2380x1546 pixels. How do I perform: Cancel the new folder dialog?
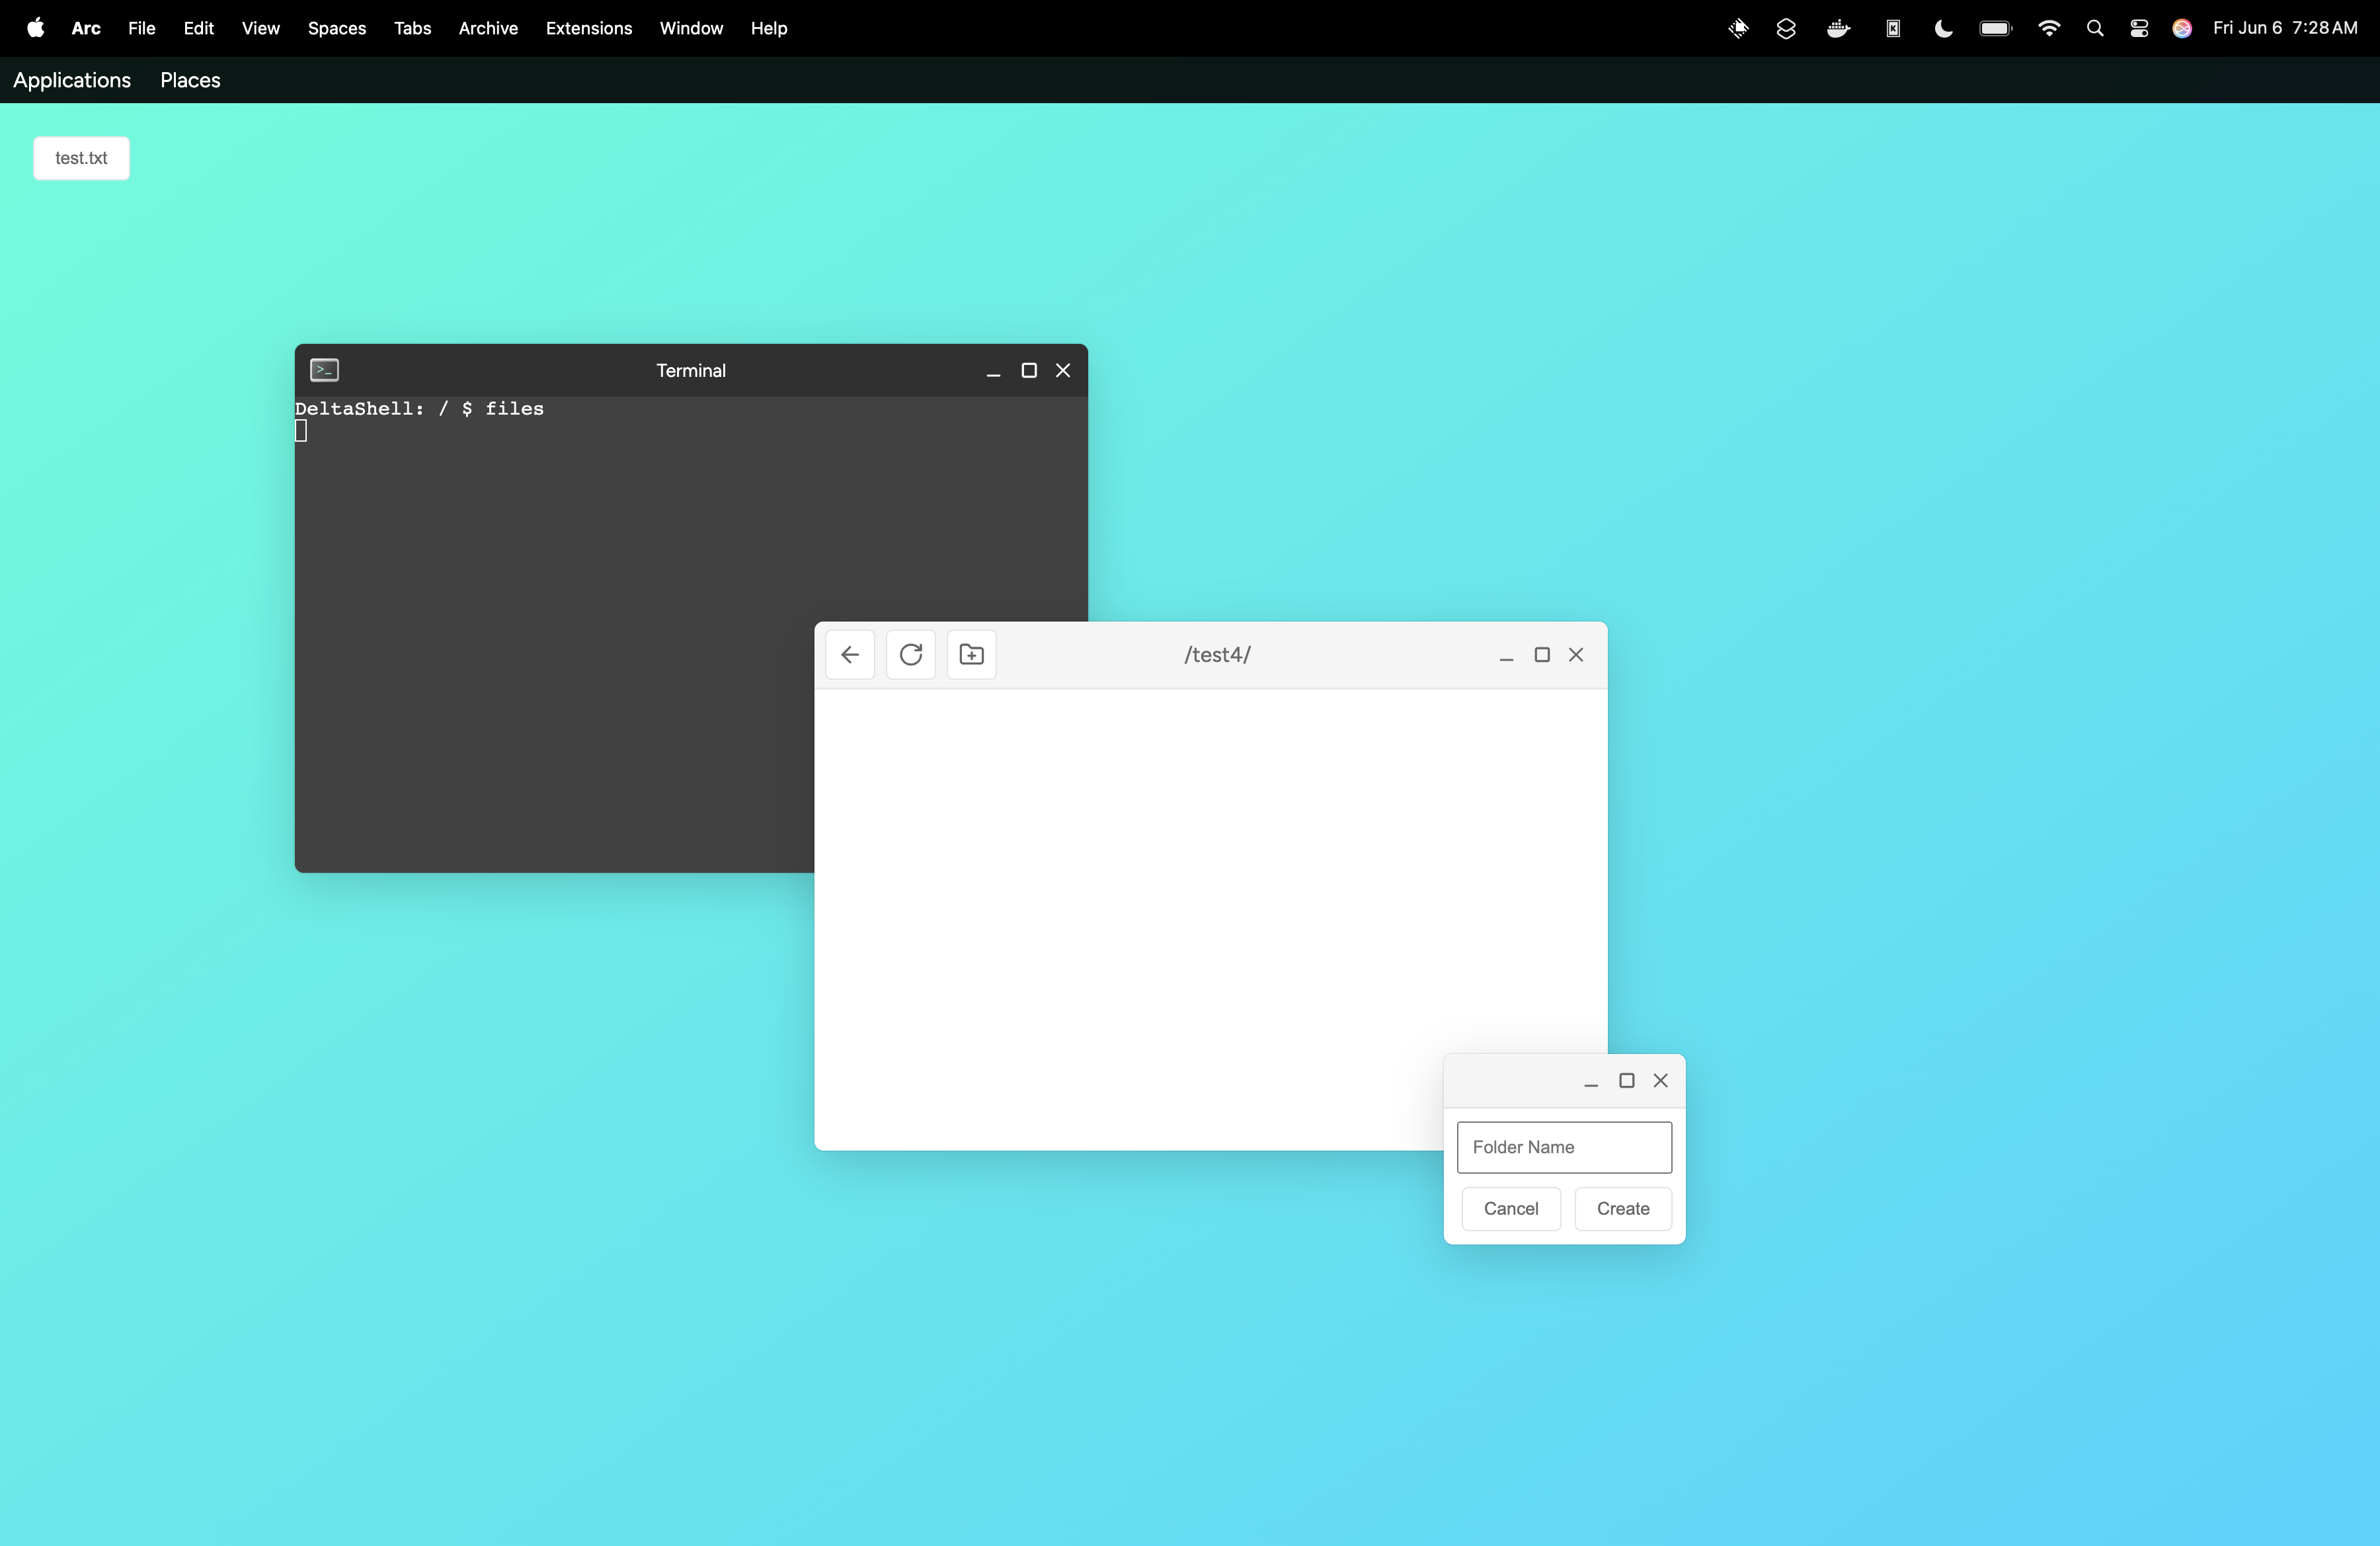tap(1511, 1209)
